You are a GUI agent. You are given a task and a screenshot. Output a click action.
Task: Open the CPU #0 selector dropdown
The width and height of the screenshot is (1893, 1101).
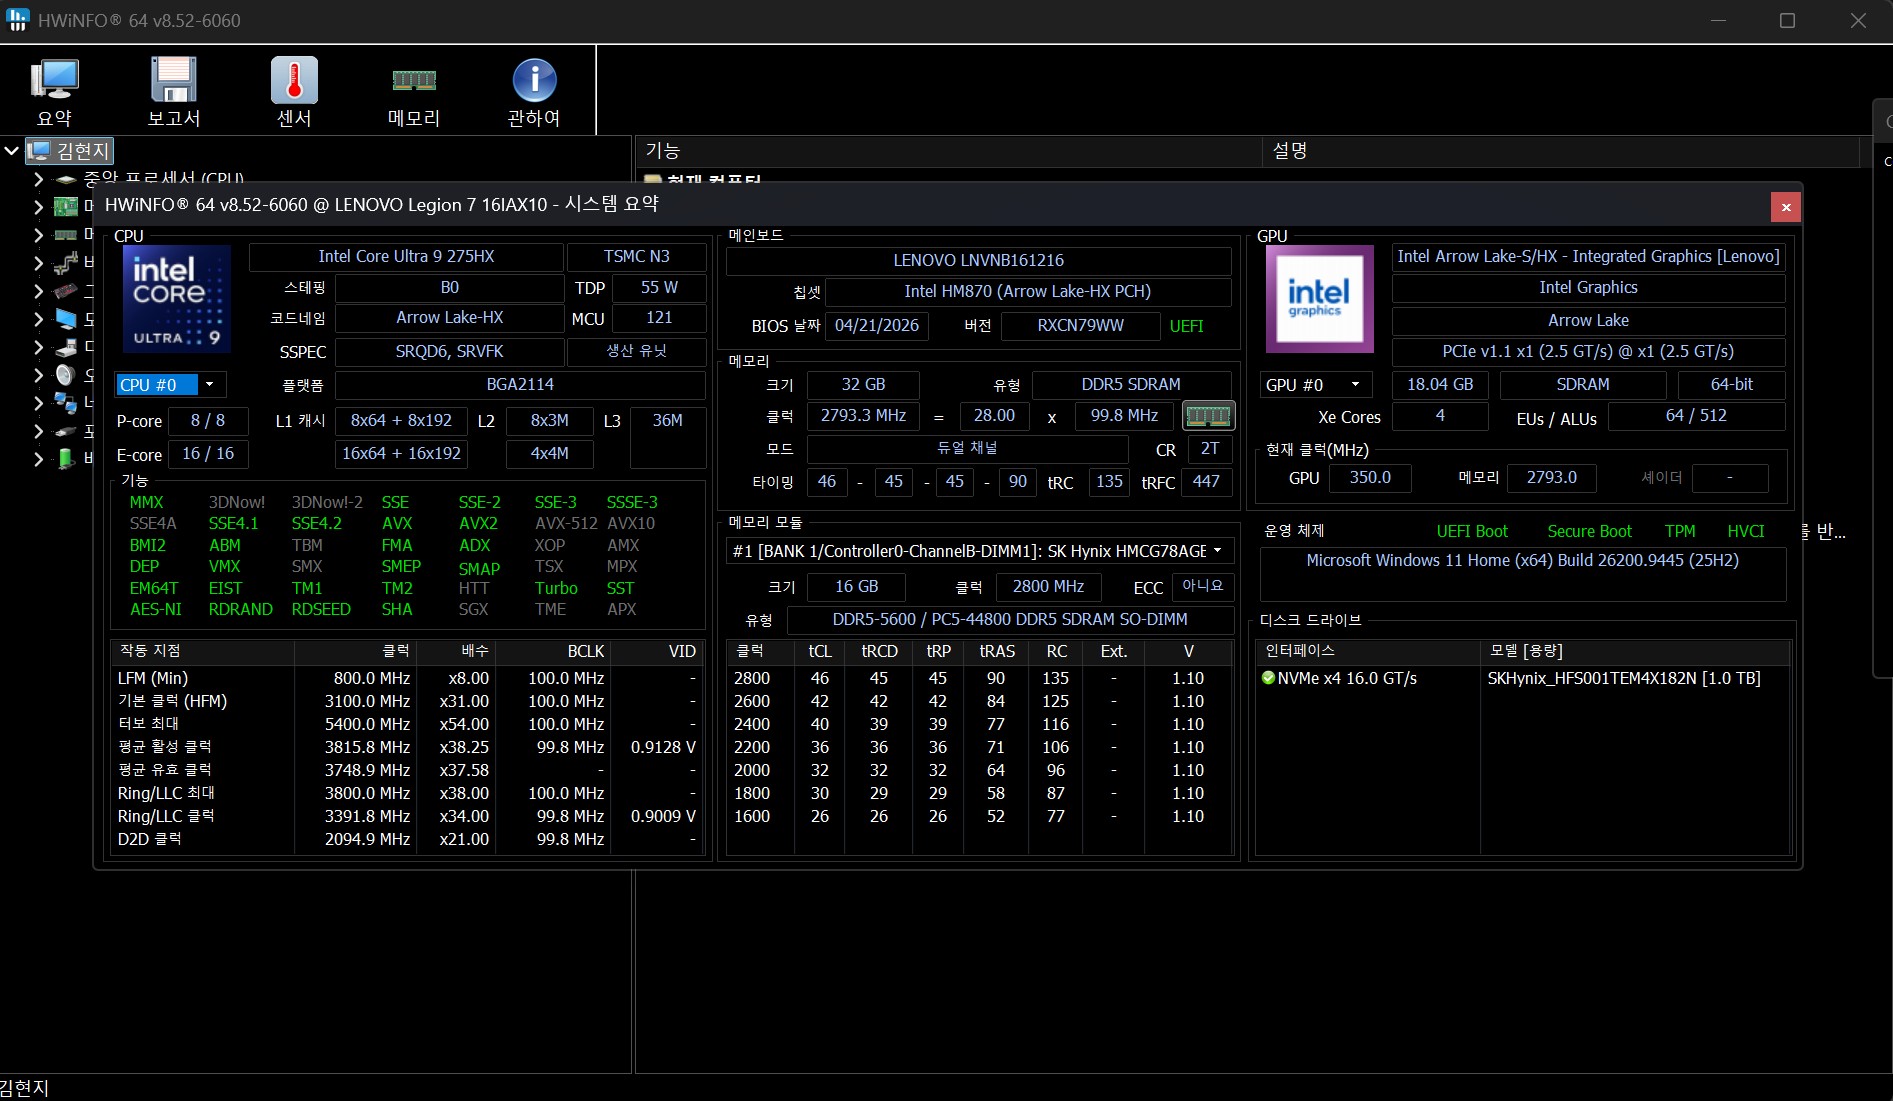[170, 385]
